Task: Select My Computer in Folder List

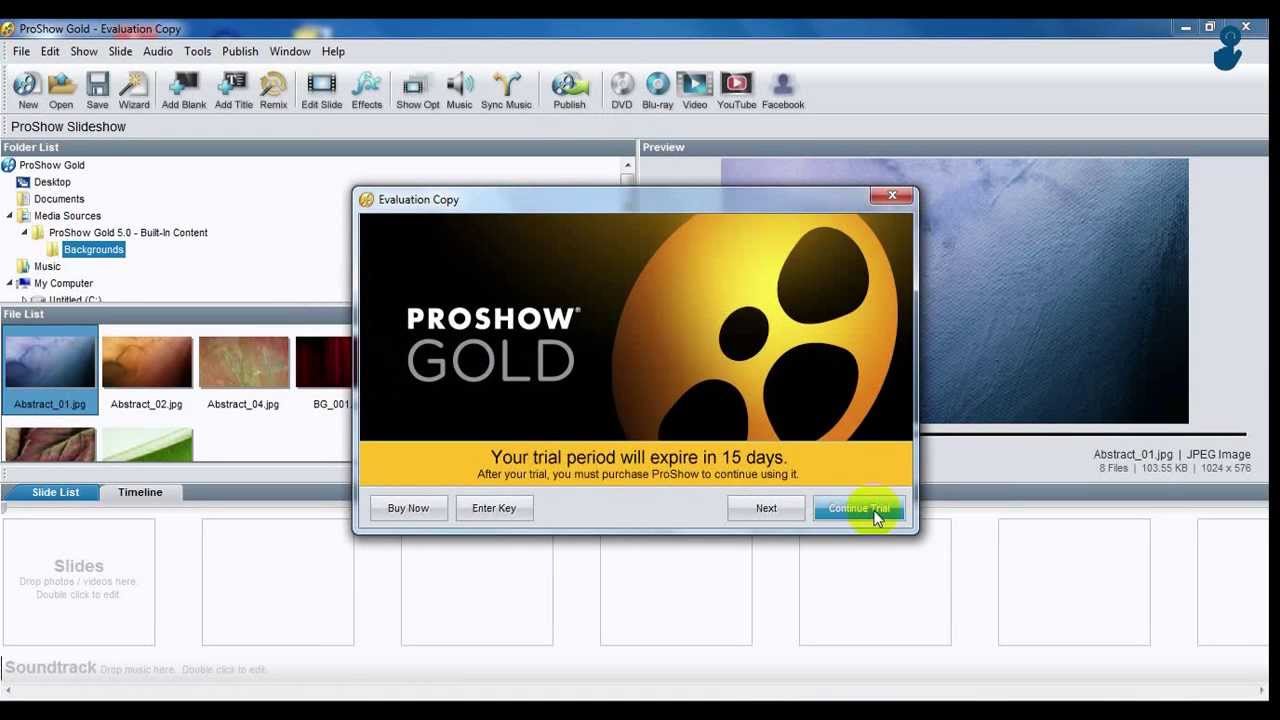Action: pyautogui.click(x=63, y=284)
